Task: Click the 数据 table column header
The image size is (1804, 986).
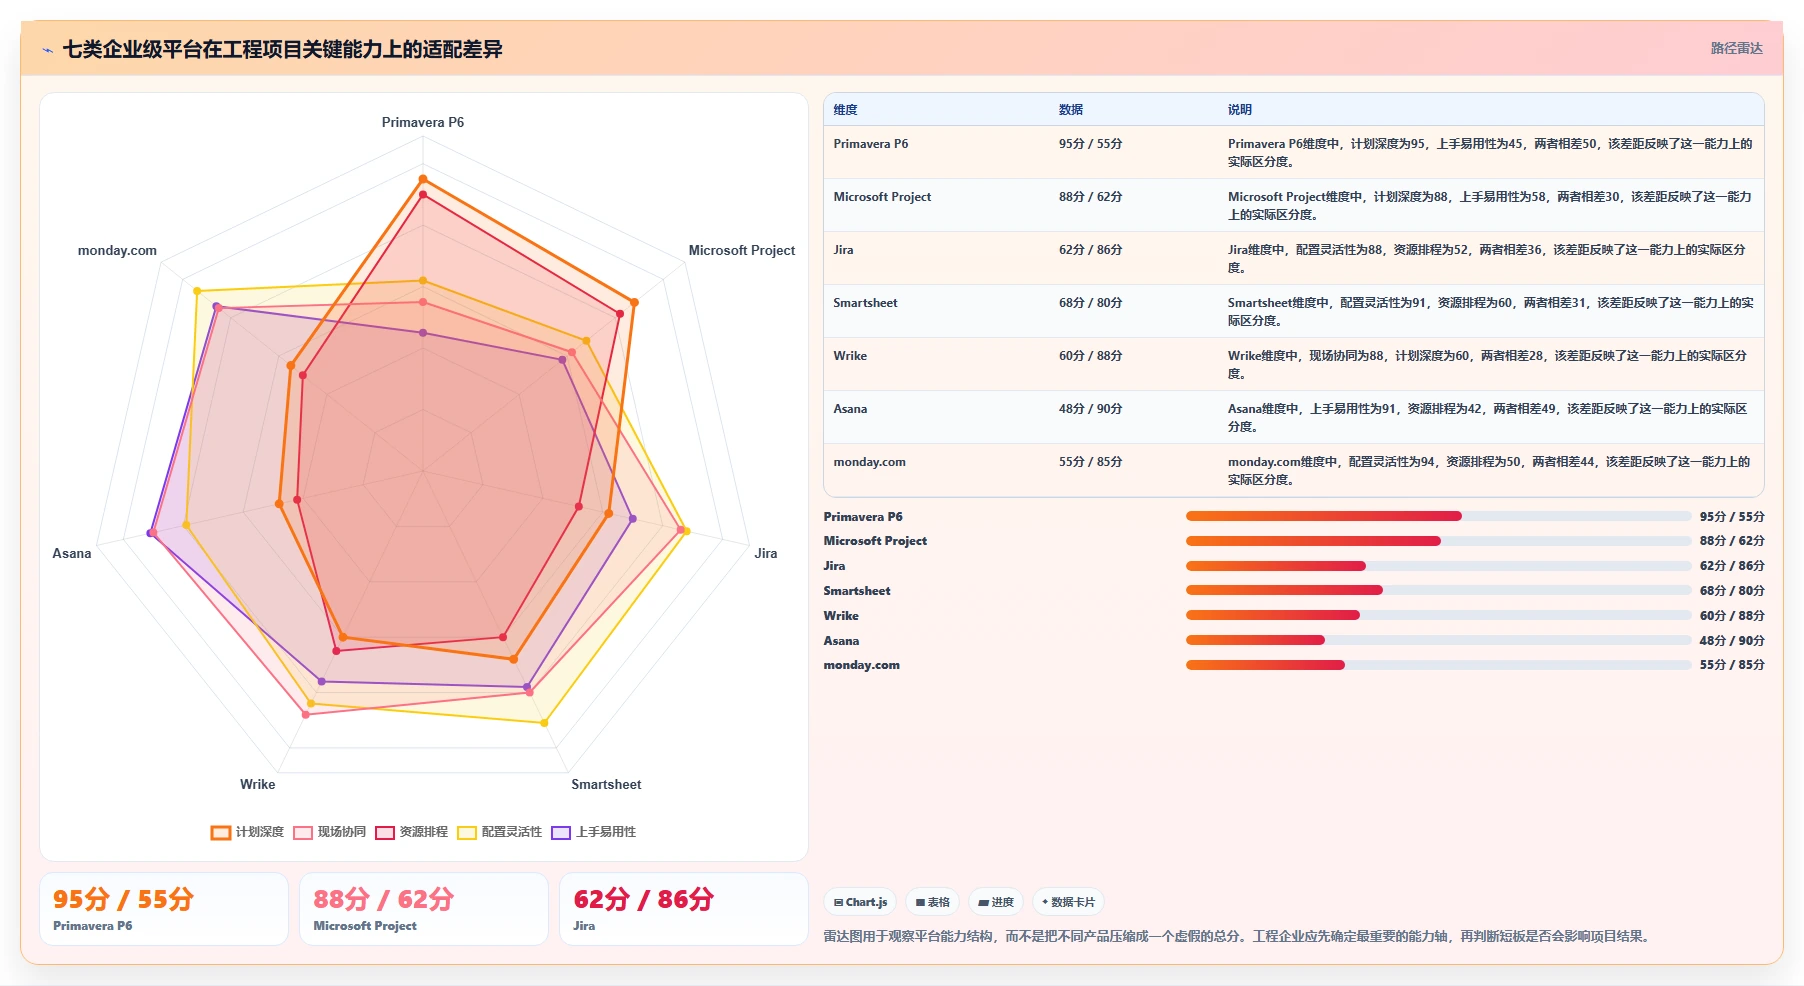Action: tap(1071, 110)
